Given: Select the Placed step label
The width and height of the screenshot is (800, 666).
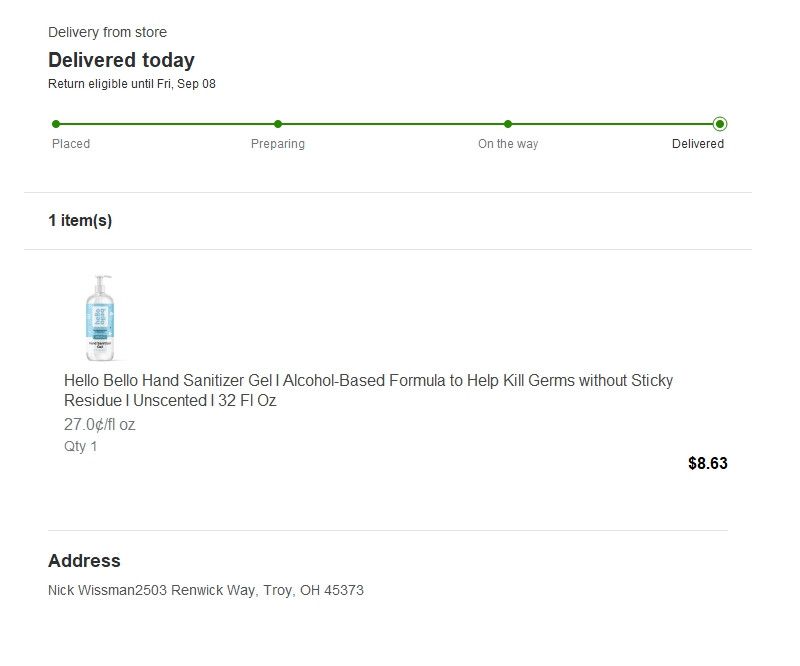Looking at the screenshot, I should click(71, 144).
